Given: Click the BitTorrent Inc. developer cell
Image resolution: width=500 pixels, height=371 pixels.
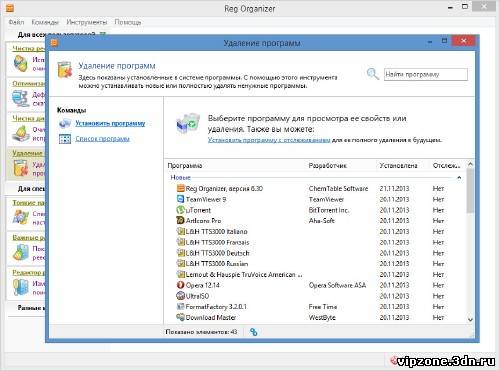Looking at the screenshot, I should [329, 210].
